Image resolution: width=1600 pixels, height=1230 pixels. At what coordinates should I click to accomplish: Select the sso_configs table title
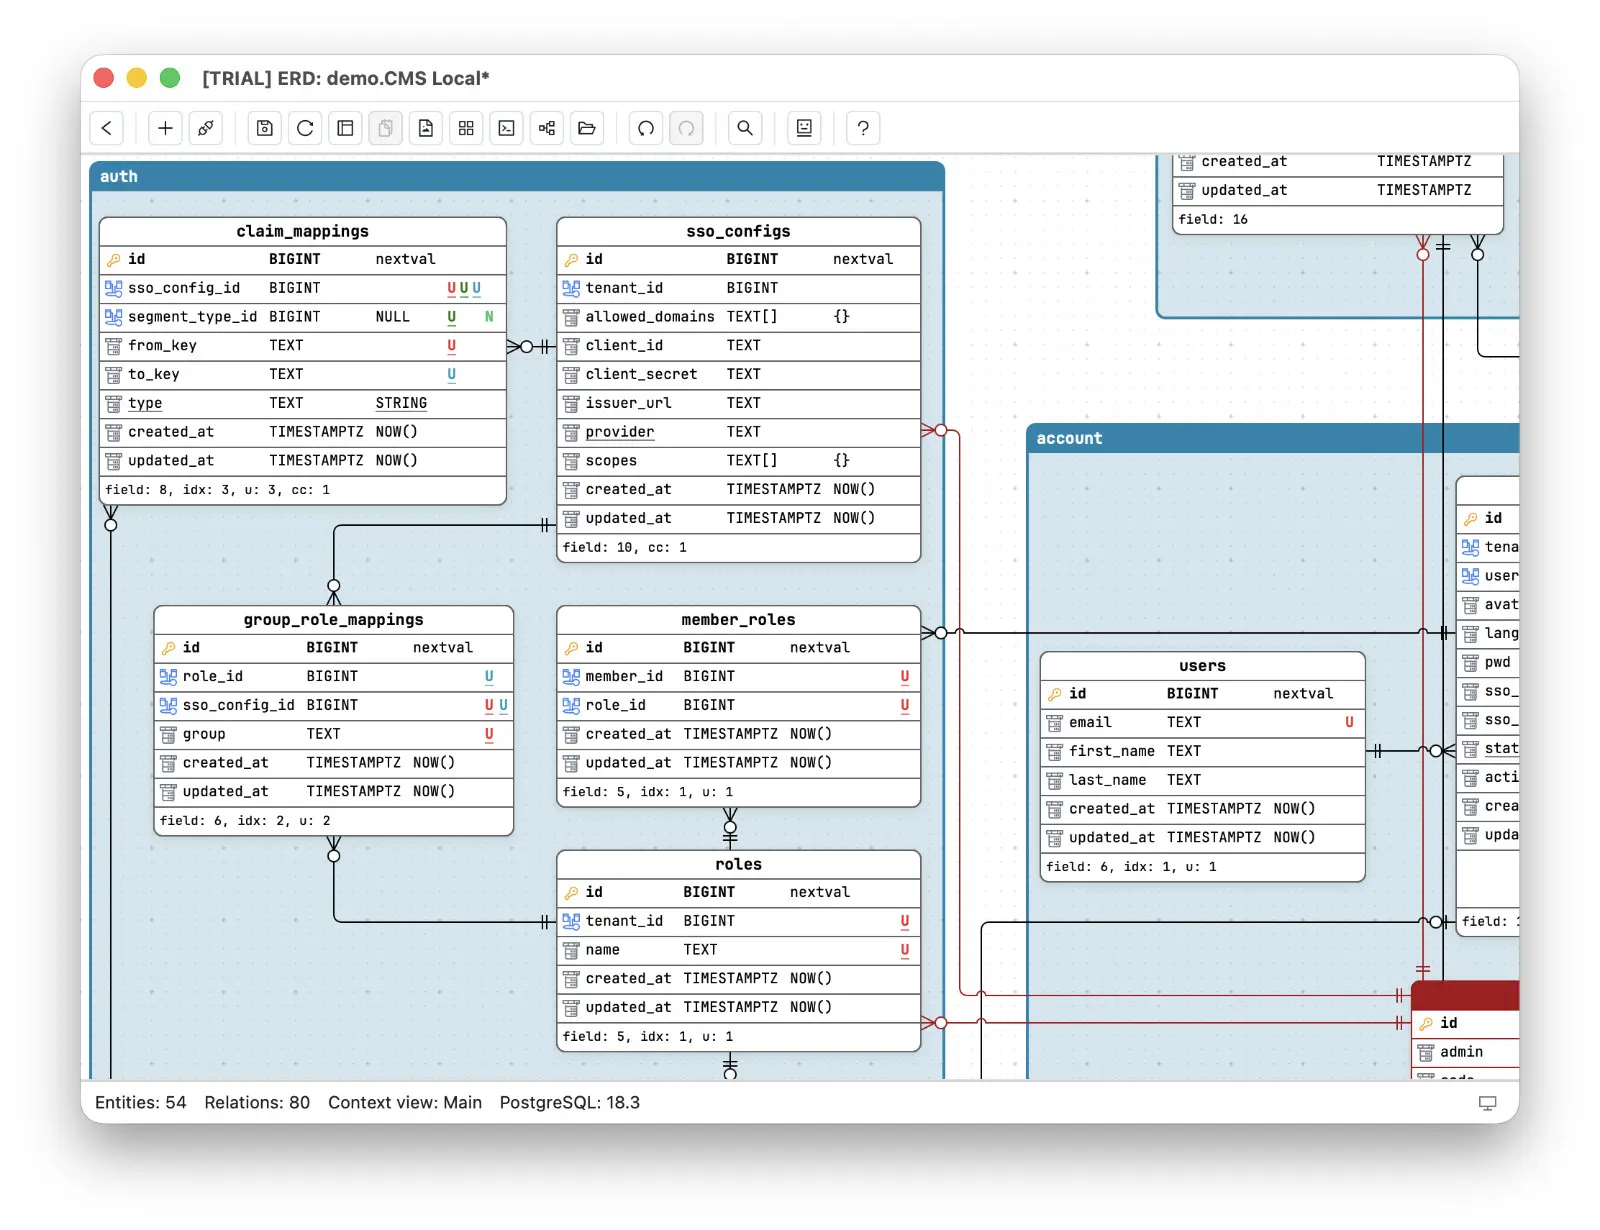[739, 231]
